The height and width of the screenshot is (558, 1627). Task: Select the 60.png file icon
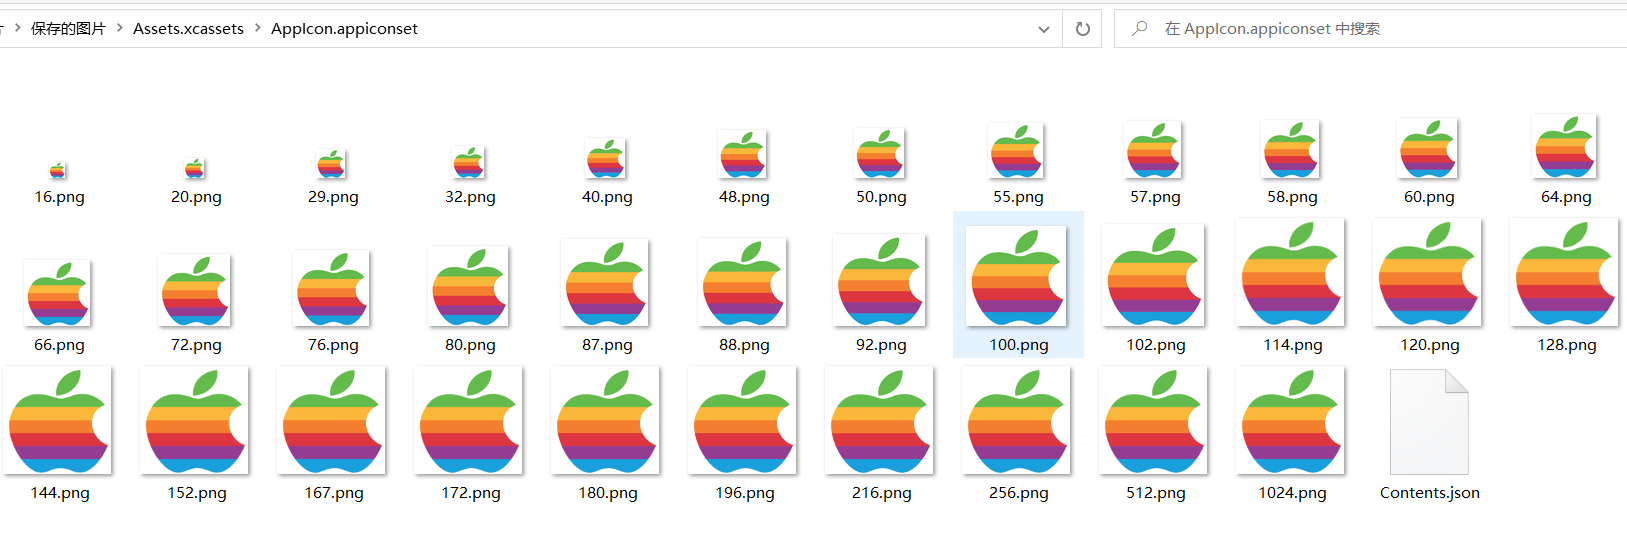(1428, 148)
